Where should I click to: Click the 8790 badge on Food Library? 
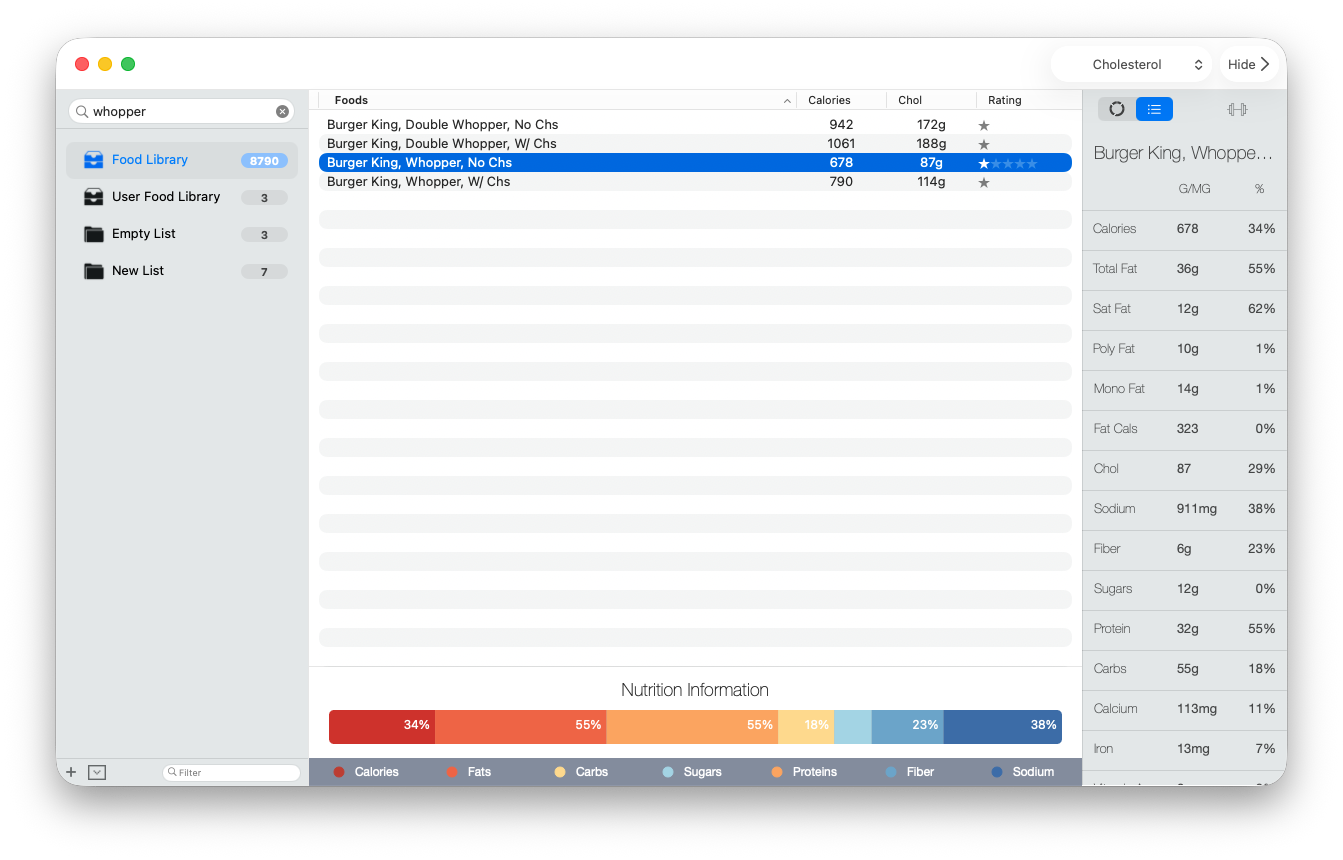point(264,160)
